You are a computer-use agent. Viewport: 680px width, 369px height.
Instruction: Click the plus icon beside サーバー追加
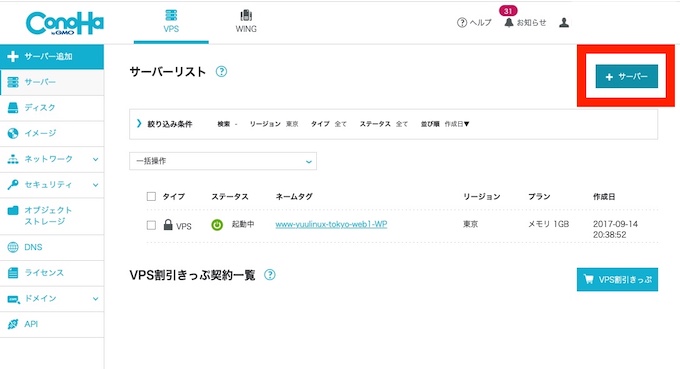tap(13, 56)
